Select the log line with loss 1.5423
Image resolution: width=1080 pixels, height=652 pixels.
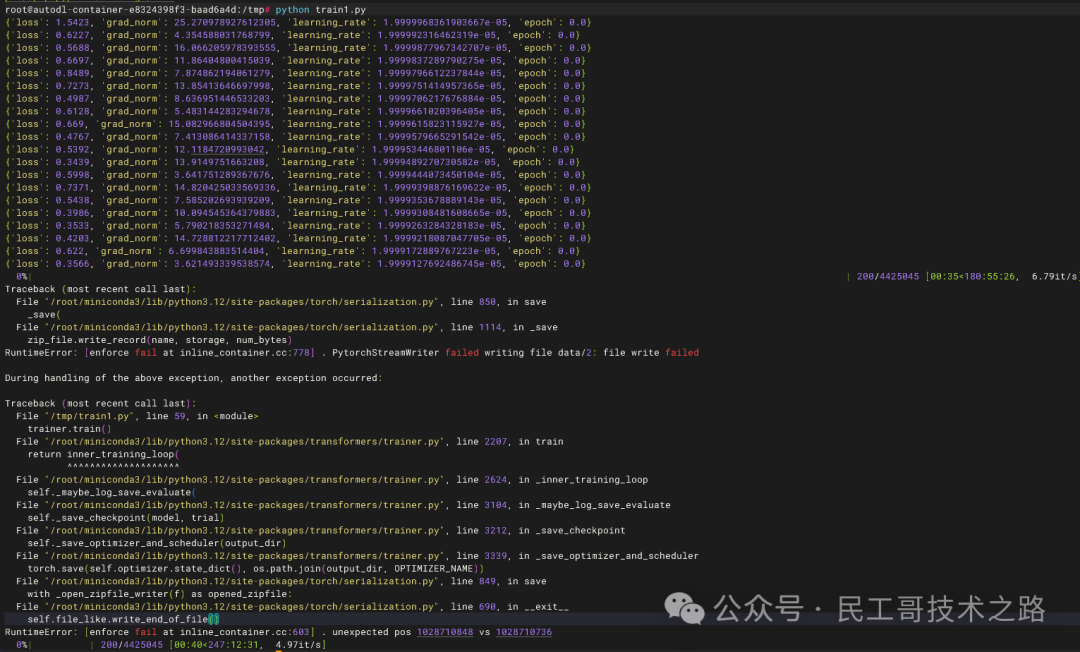click(x=298, y=22)
